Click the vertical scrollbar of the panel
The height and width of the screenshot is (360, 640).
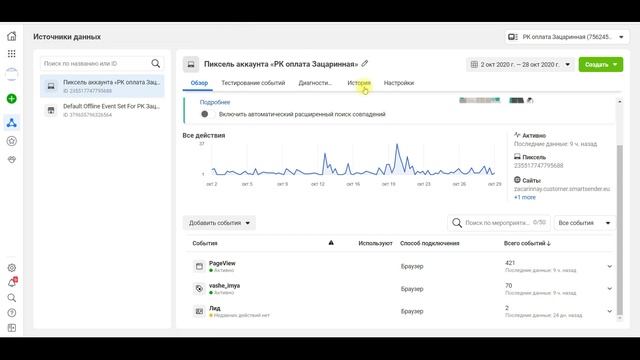[620, 231]
